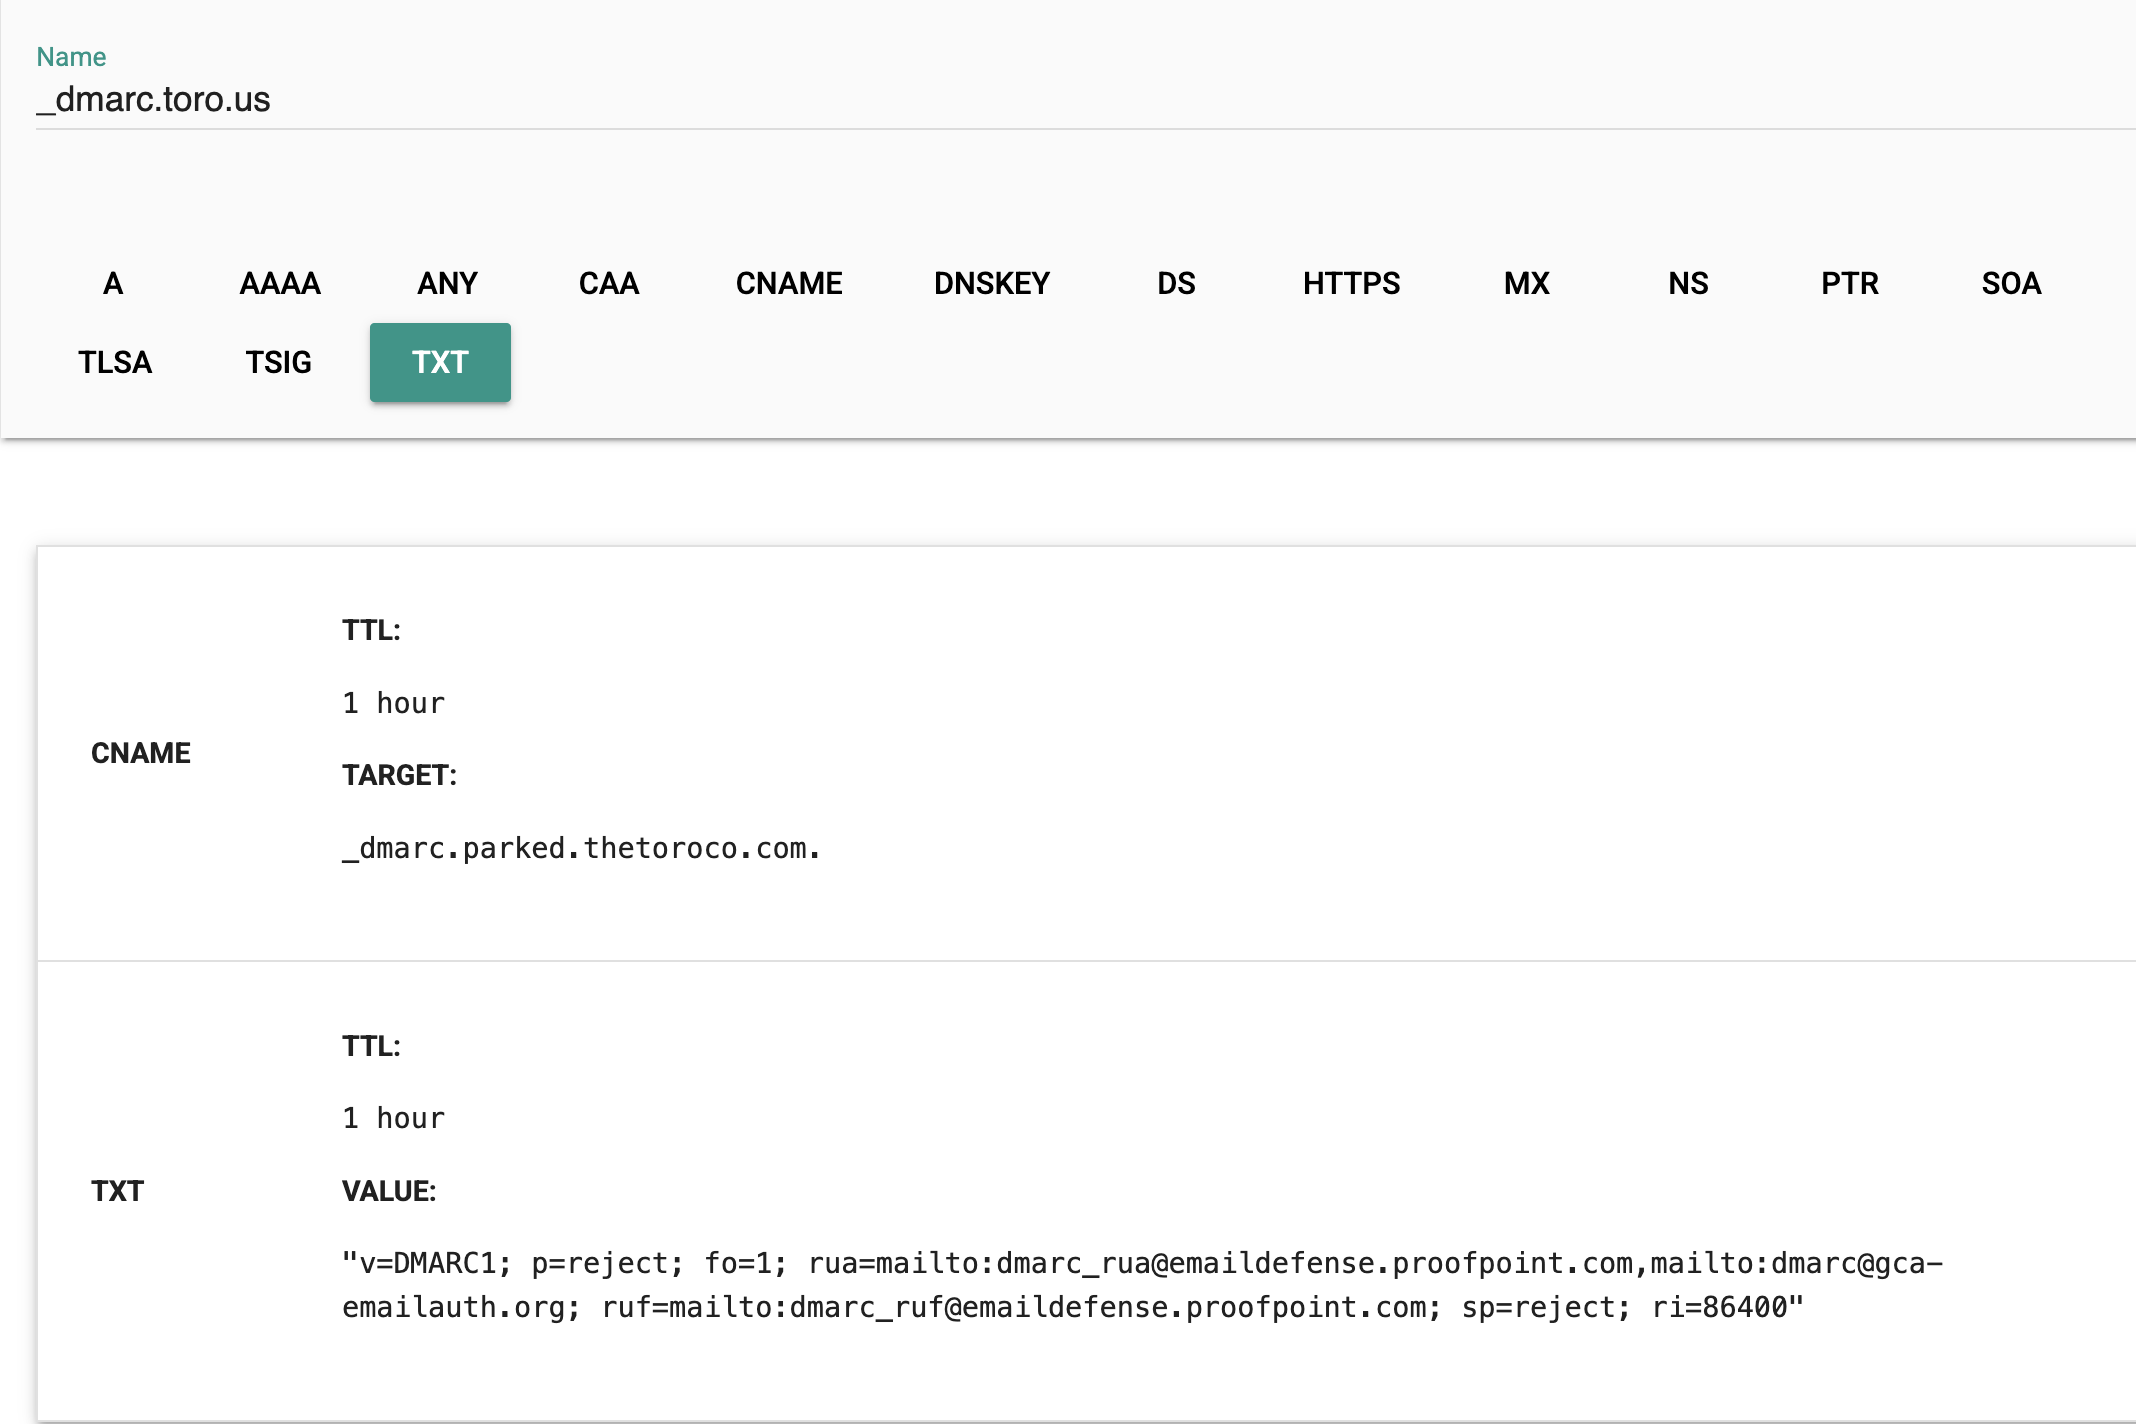This screenshot has width=2136, height=1424.
Task: Select HTTPS record type
Action: point(1351,283)
